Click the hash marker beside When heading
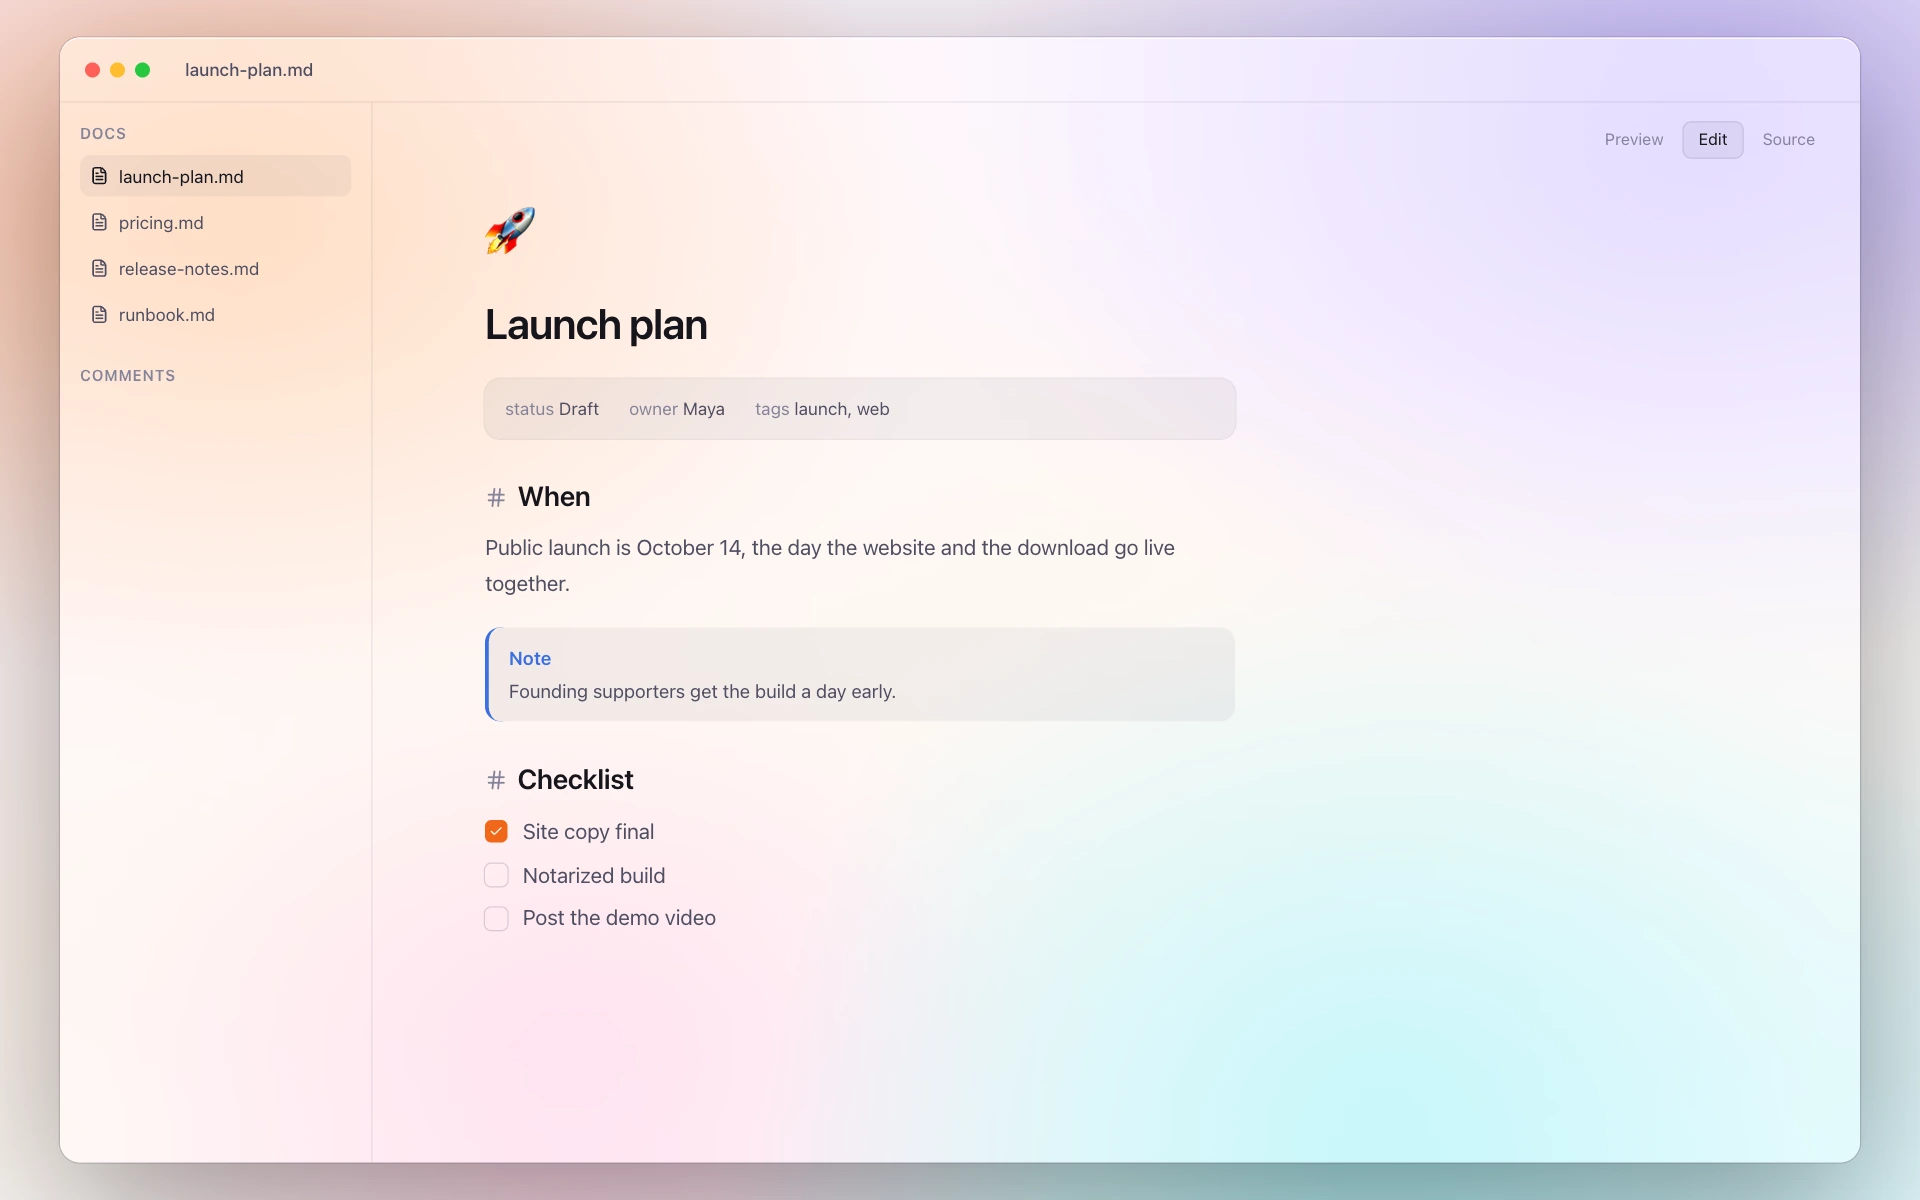Image resolution: width=1920 pixels, height=1200 pixels. coord(496,497)
